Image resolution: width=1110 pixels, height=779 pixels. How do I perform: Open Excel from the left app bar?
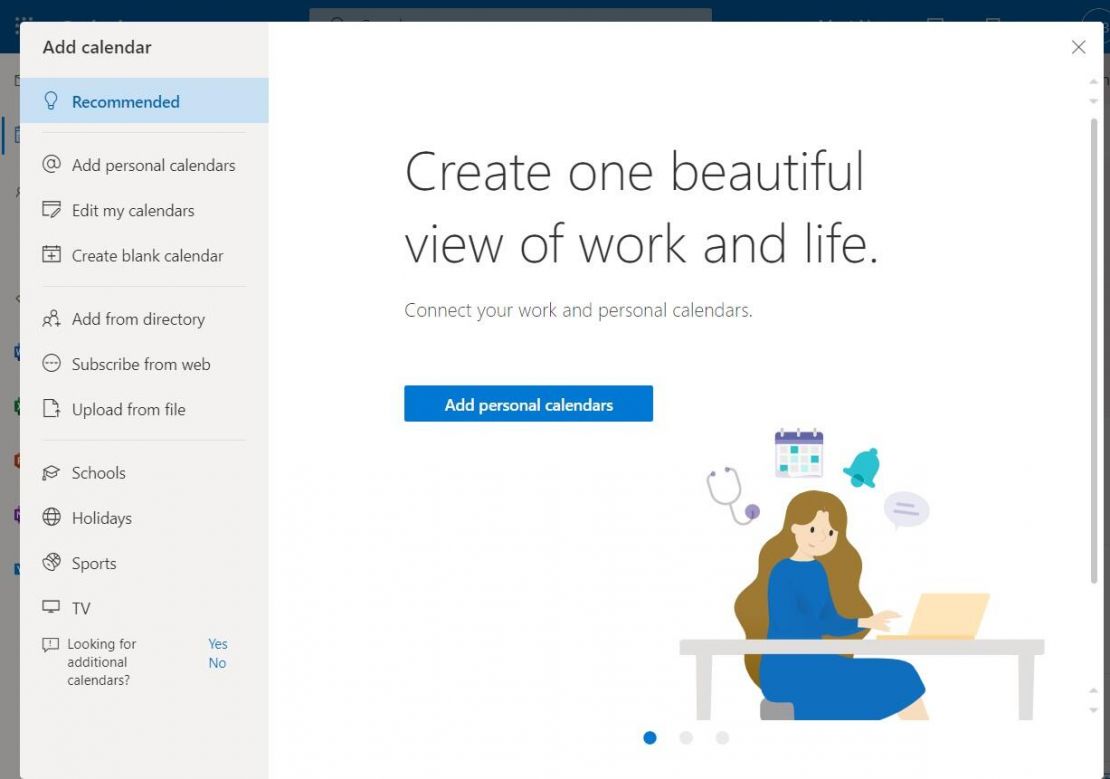coord(15,406)
